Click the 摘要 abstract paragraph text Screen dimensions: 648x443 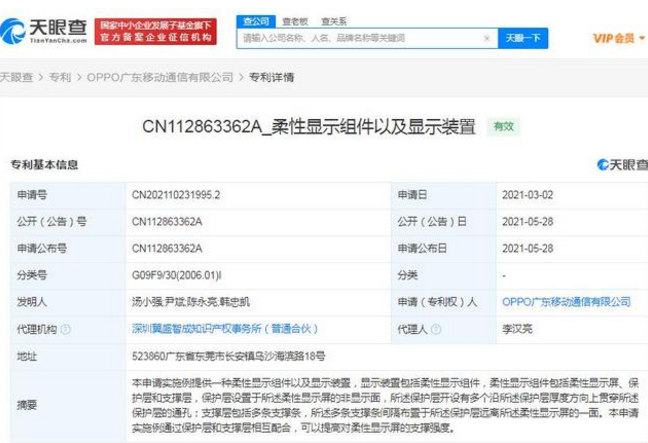pos(386,405)
